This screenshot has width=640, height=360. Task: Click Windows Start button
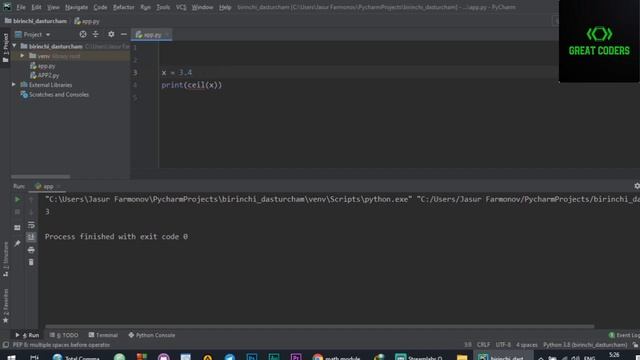[x=11, y=357]
